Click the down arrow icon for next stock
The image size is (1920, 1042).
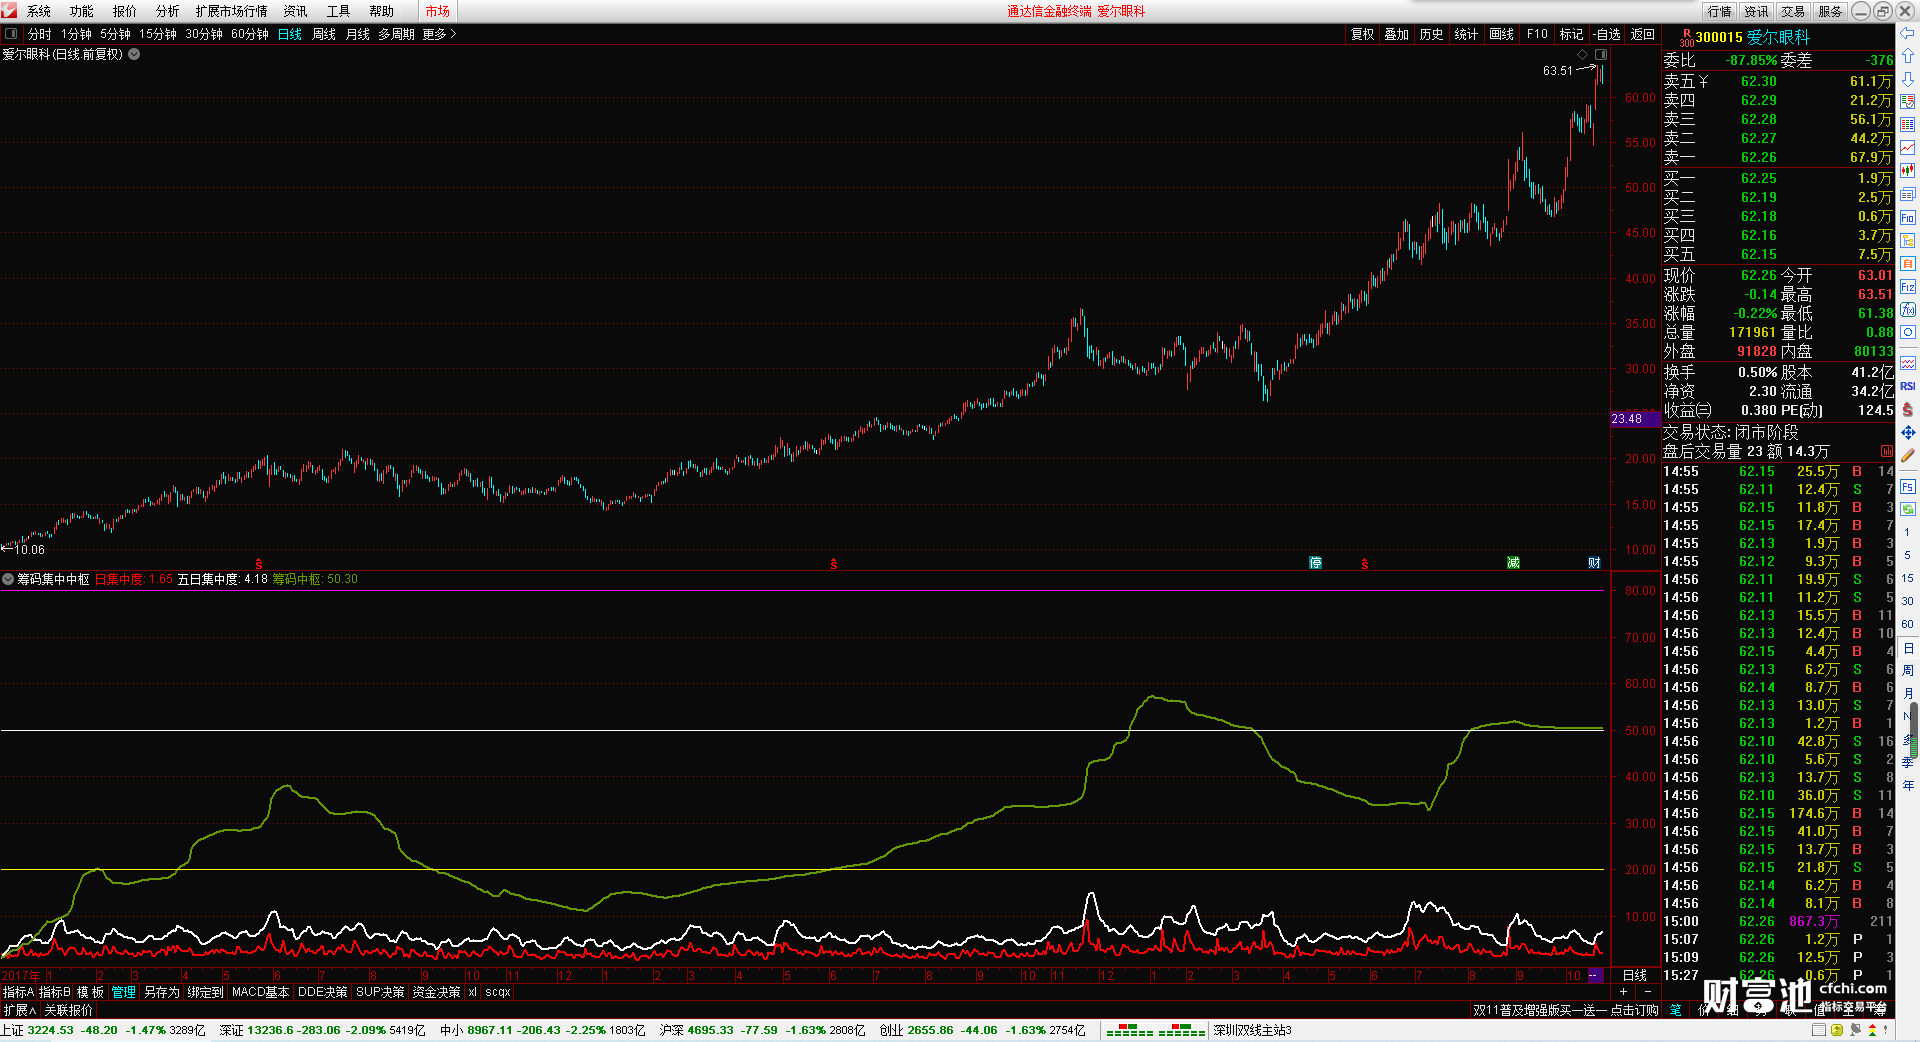[1908, 79]
